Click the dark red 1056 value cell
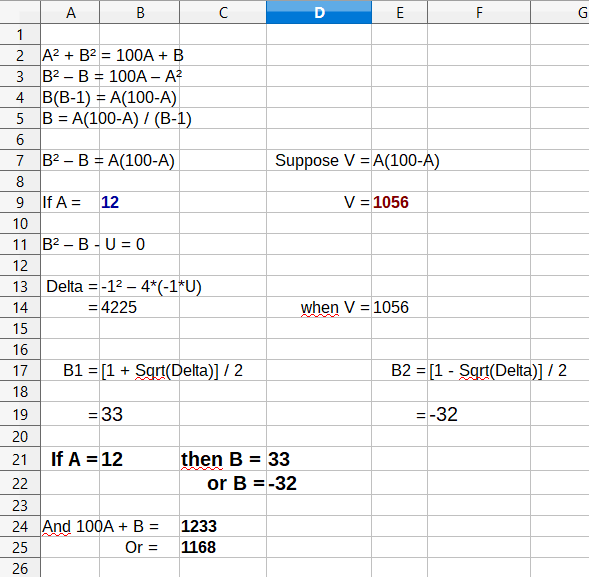589x577 pixels. [399, 202]
